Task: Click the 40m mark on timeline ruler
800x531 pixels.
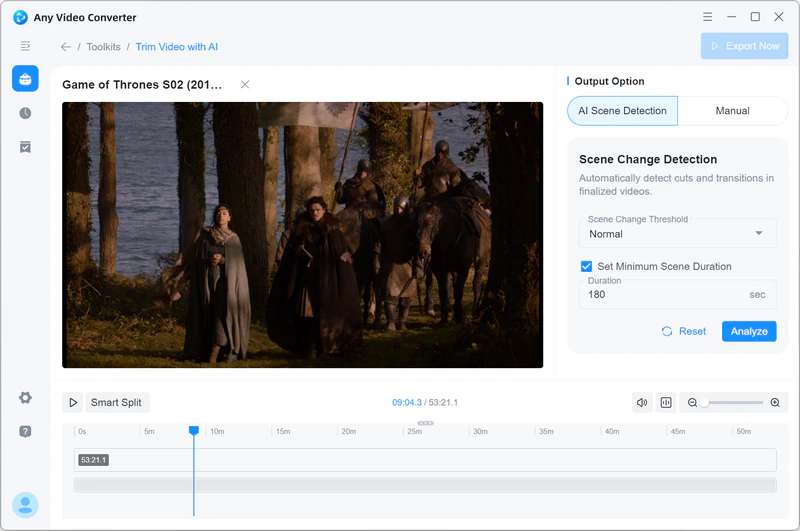Action: 612,432
